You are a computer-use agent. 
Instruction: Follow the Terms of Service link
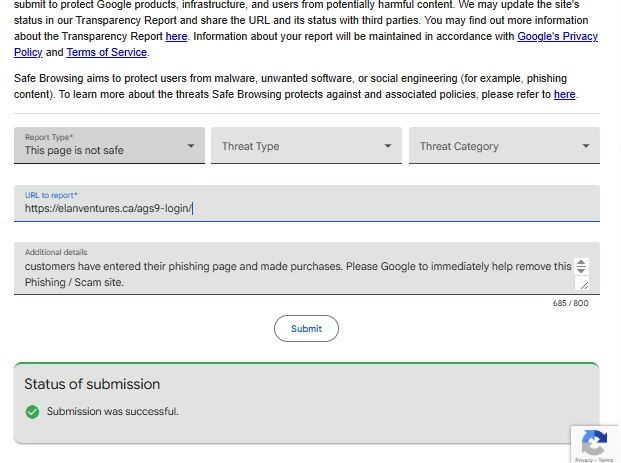click(x=107, y=53)
